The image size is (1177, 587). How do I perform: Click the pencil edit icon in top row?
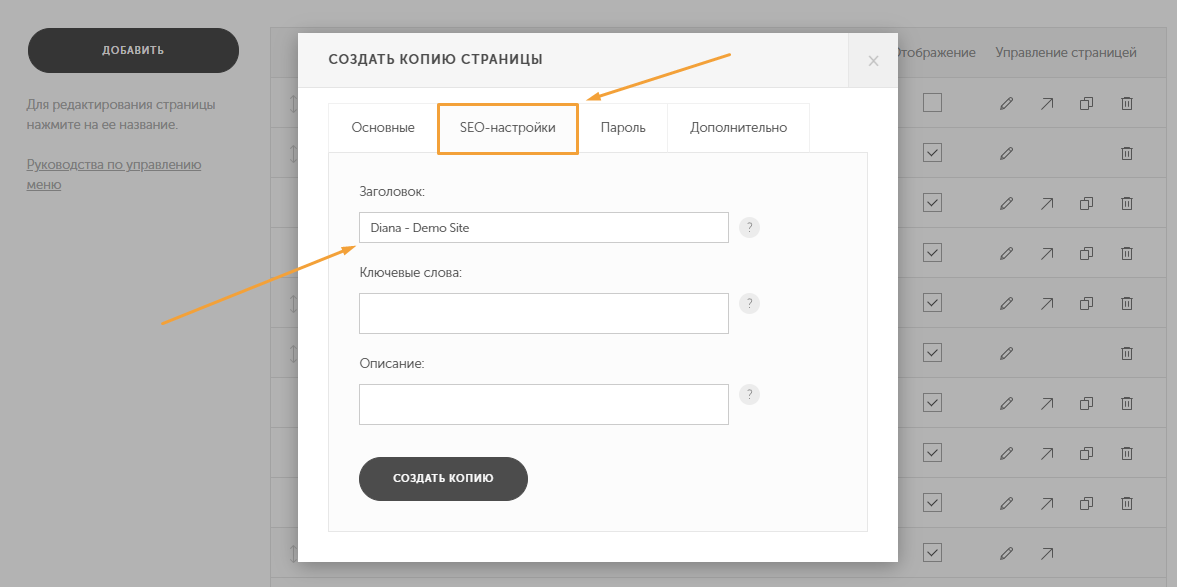click(1006, 104)
